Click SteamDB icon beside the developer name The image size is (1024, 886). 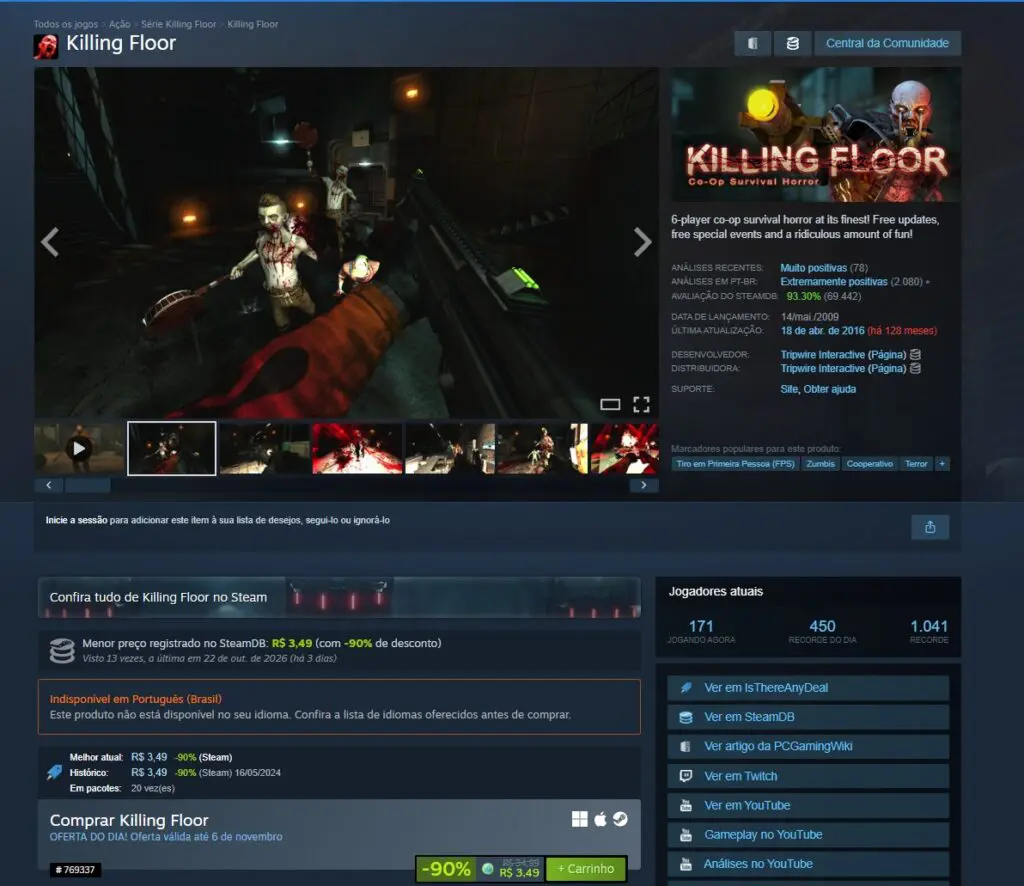point(916,355)
